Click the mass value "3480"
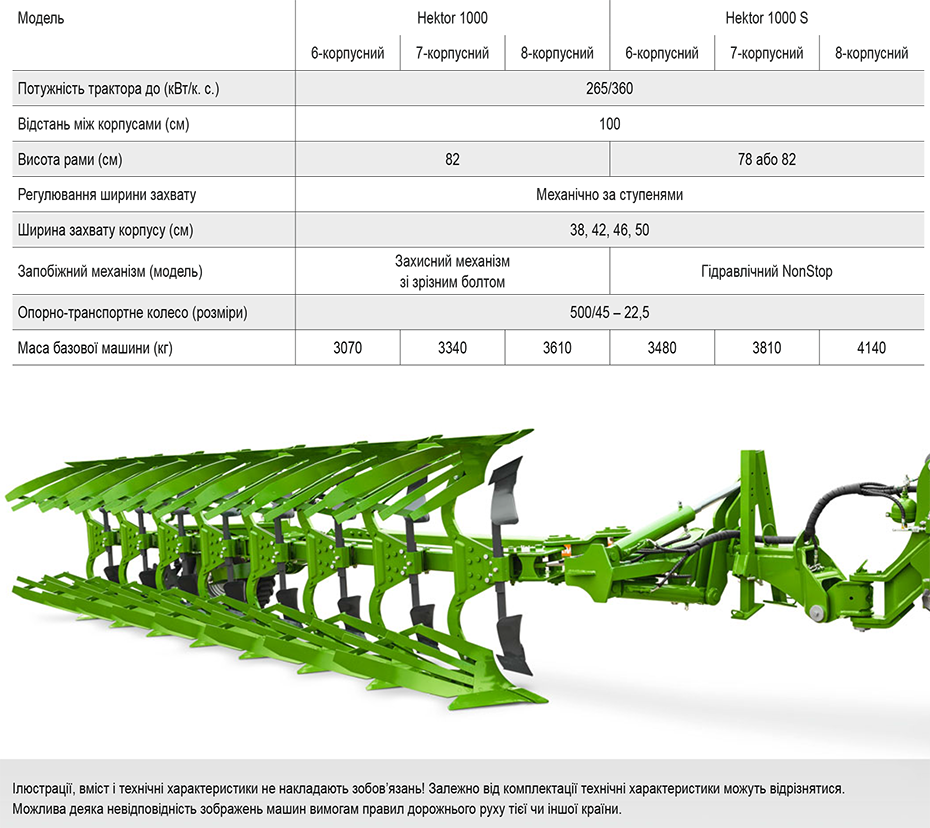Image resolution: width=930 pixels, height=828 pixels. coord(662,348)
